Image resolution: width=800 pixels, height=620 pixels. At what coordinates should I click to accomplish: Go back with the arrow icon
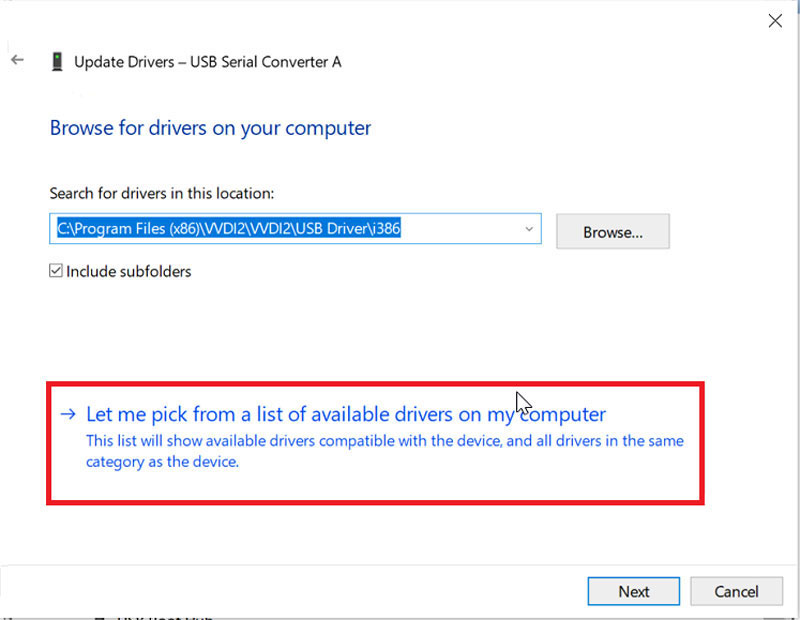pos(17,60)
